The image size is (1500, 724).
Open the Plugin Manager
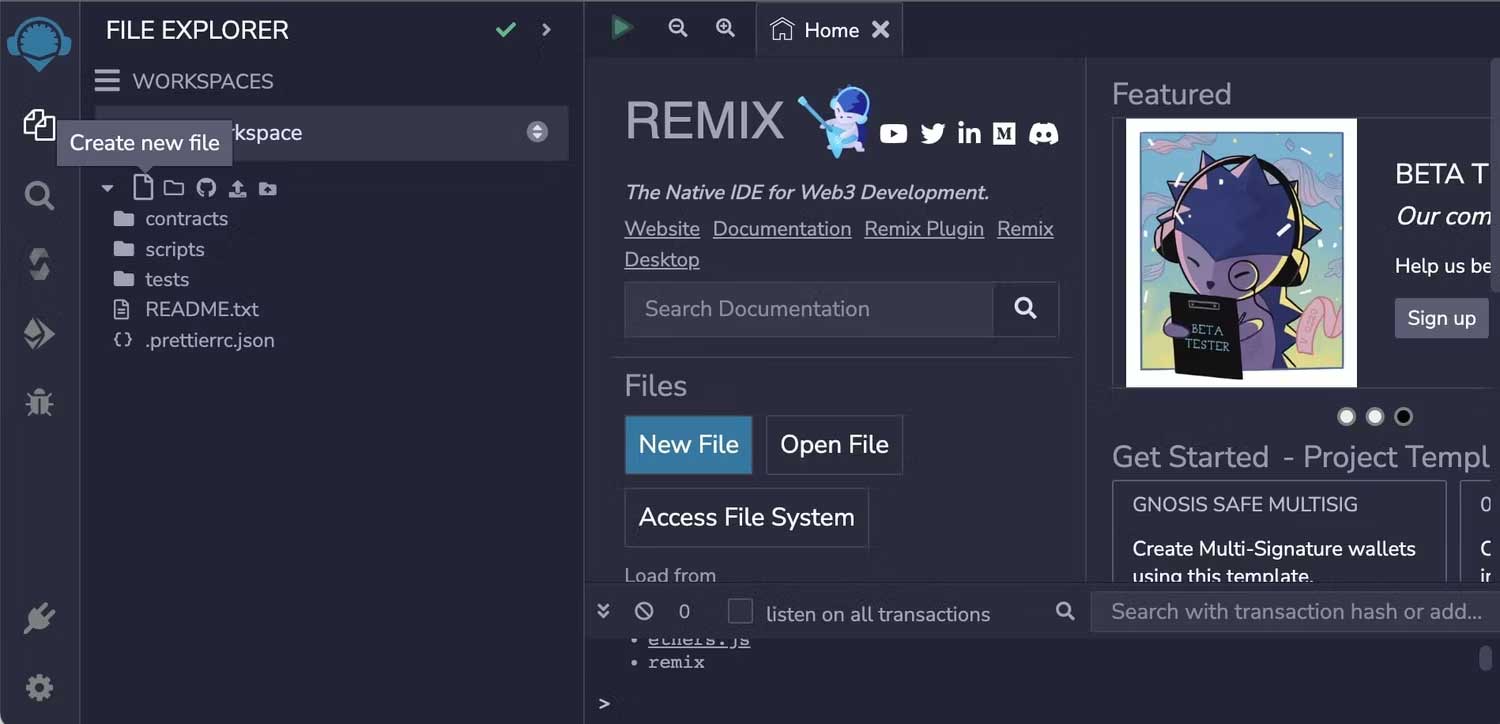click(x=39, y=617)
